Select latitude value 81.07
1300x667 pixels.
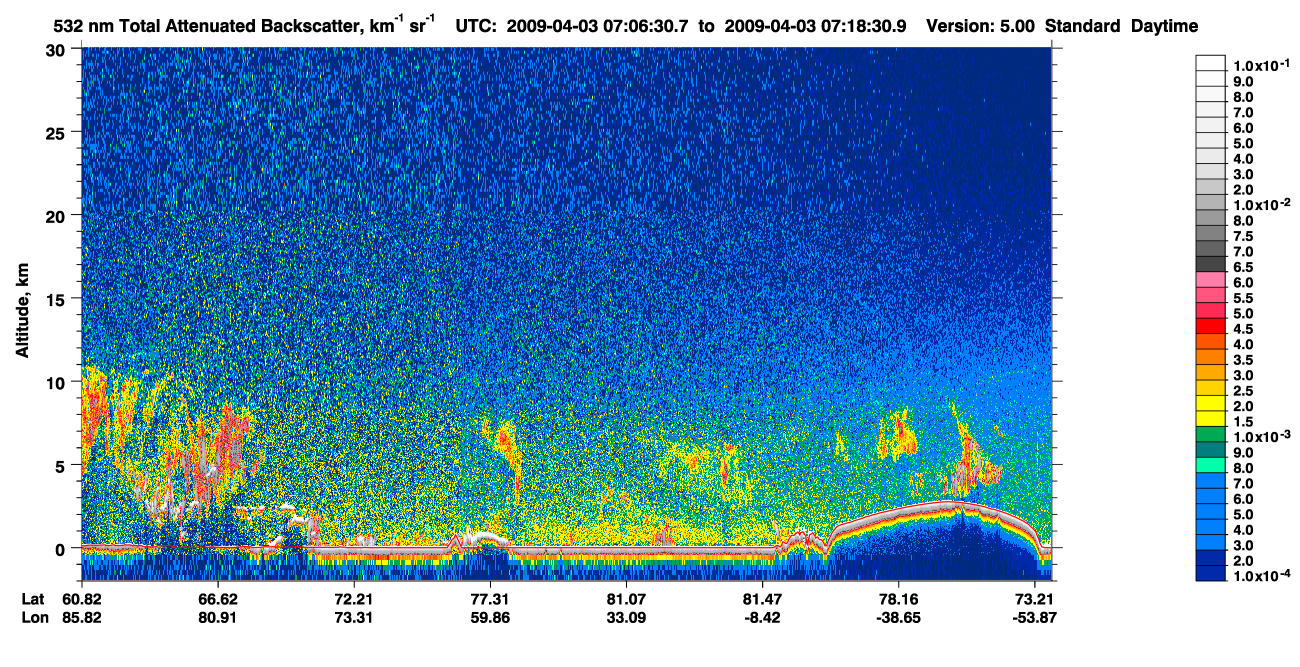[625, 599]
